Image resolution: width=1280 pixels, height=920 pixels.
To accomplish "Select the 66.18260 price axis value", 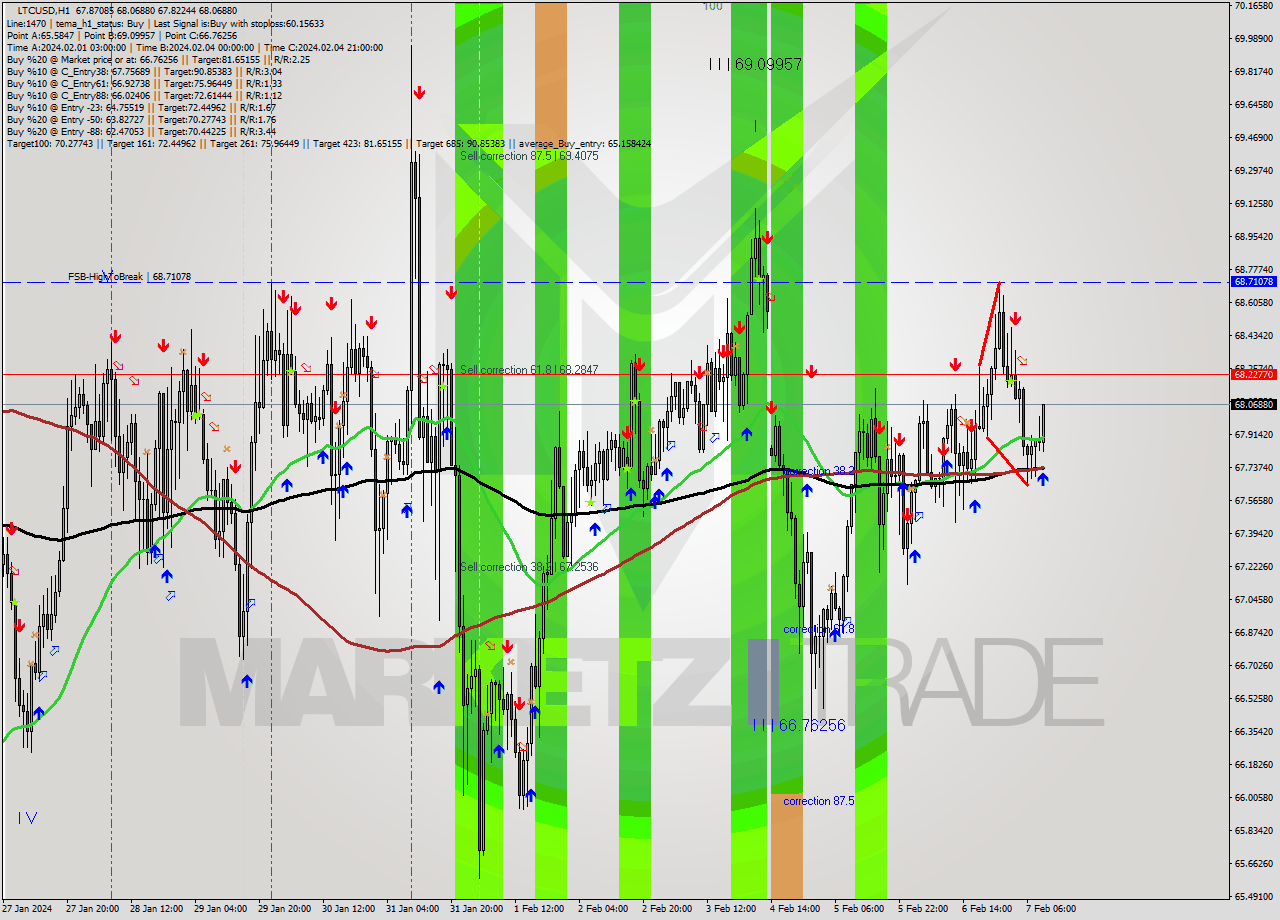I will [1254, 765].
